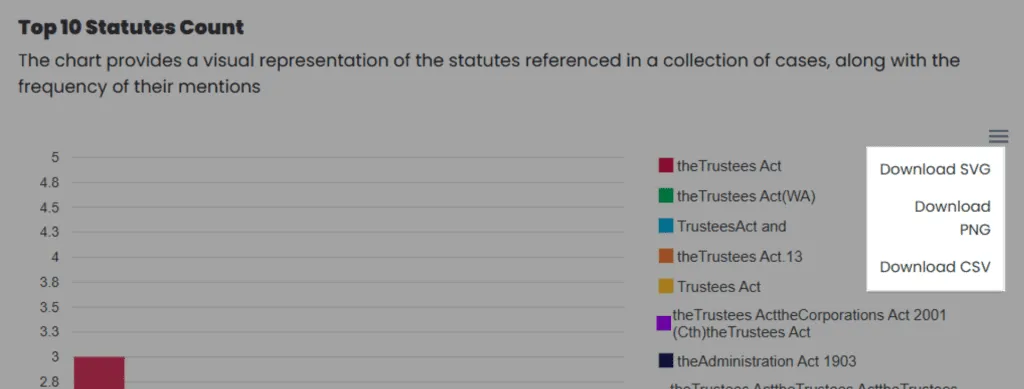Open the chart hamburger menu icon
Screen dimensions: 1024x389
tap(999, 136)
